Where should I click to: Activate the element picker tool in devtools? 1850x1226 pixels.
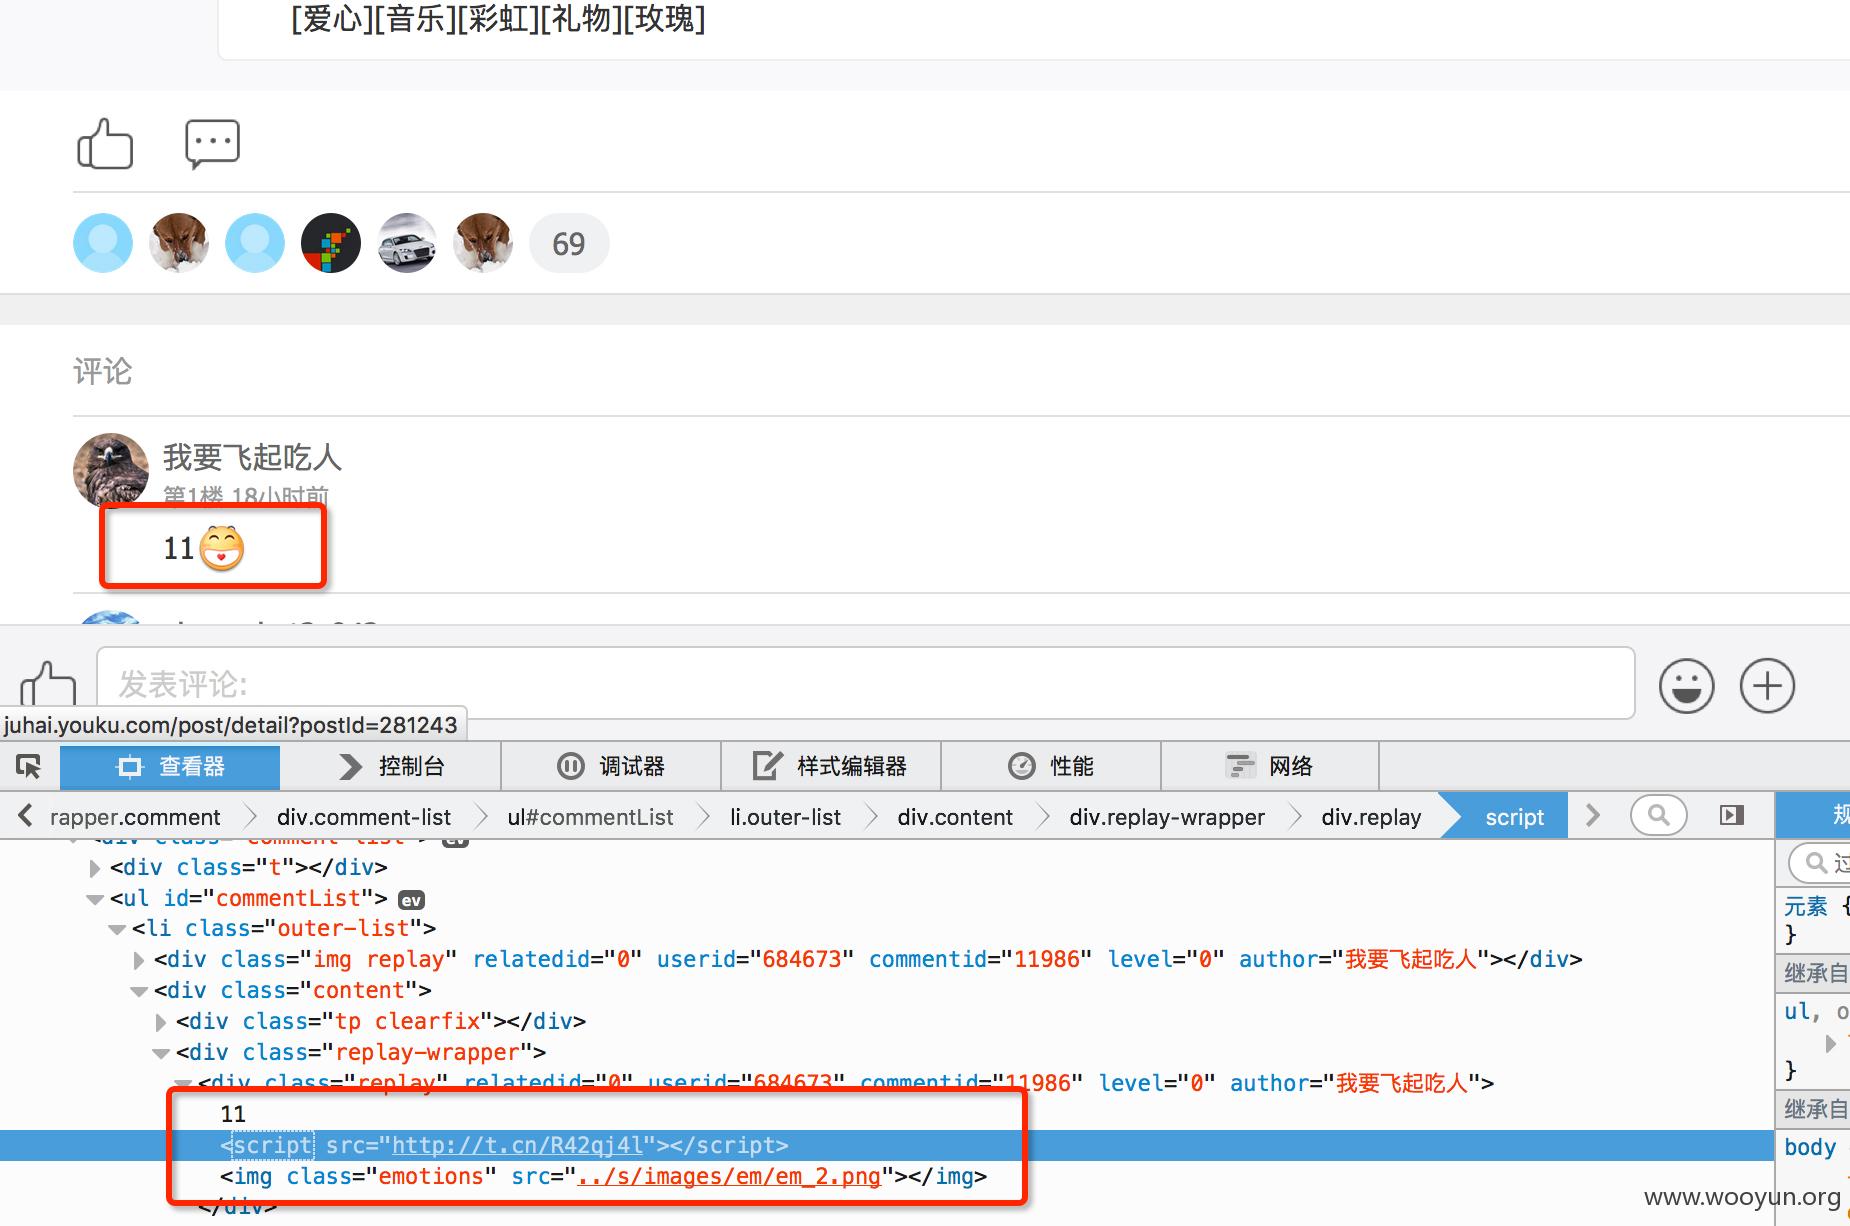click(x=29, y=767)
